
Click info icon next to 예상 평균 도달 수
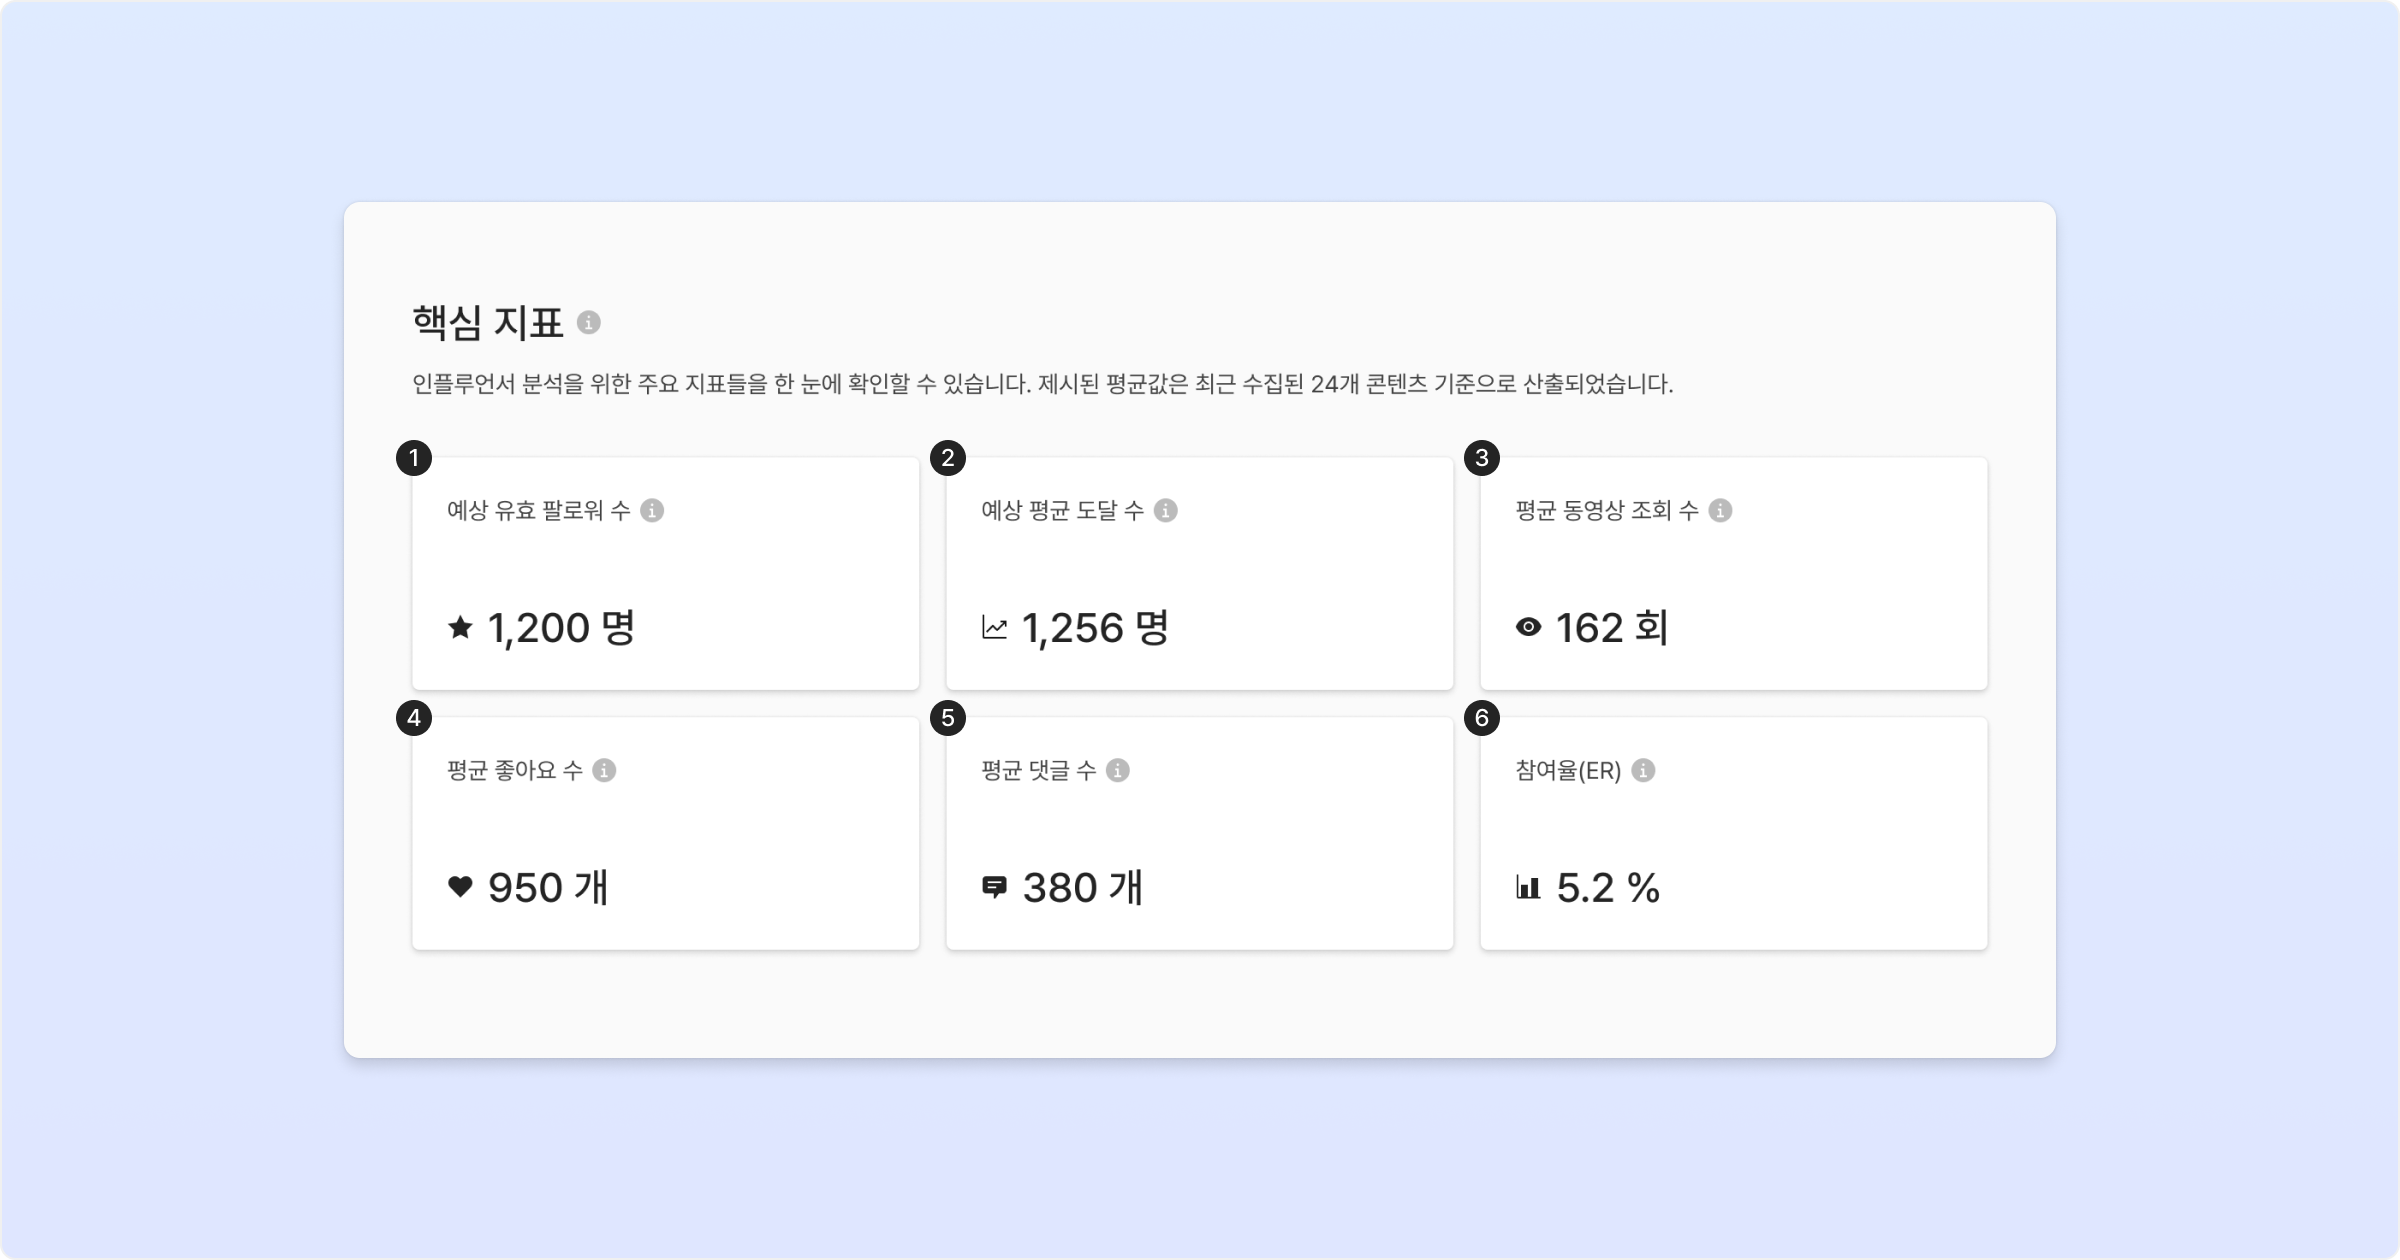[1165, 511]
